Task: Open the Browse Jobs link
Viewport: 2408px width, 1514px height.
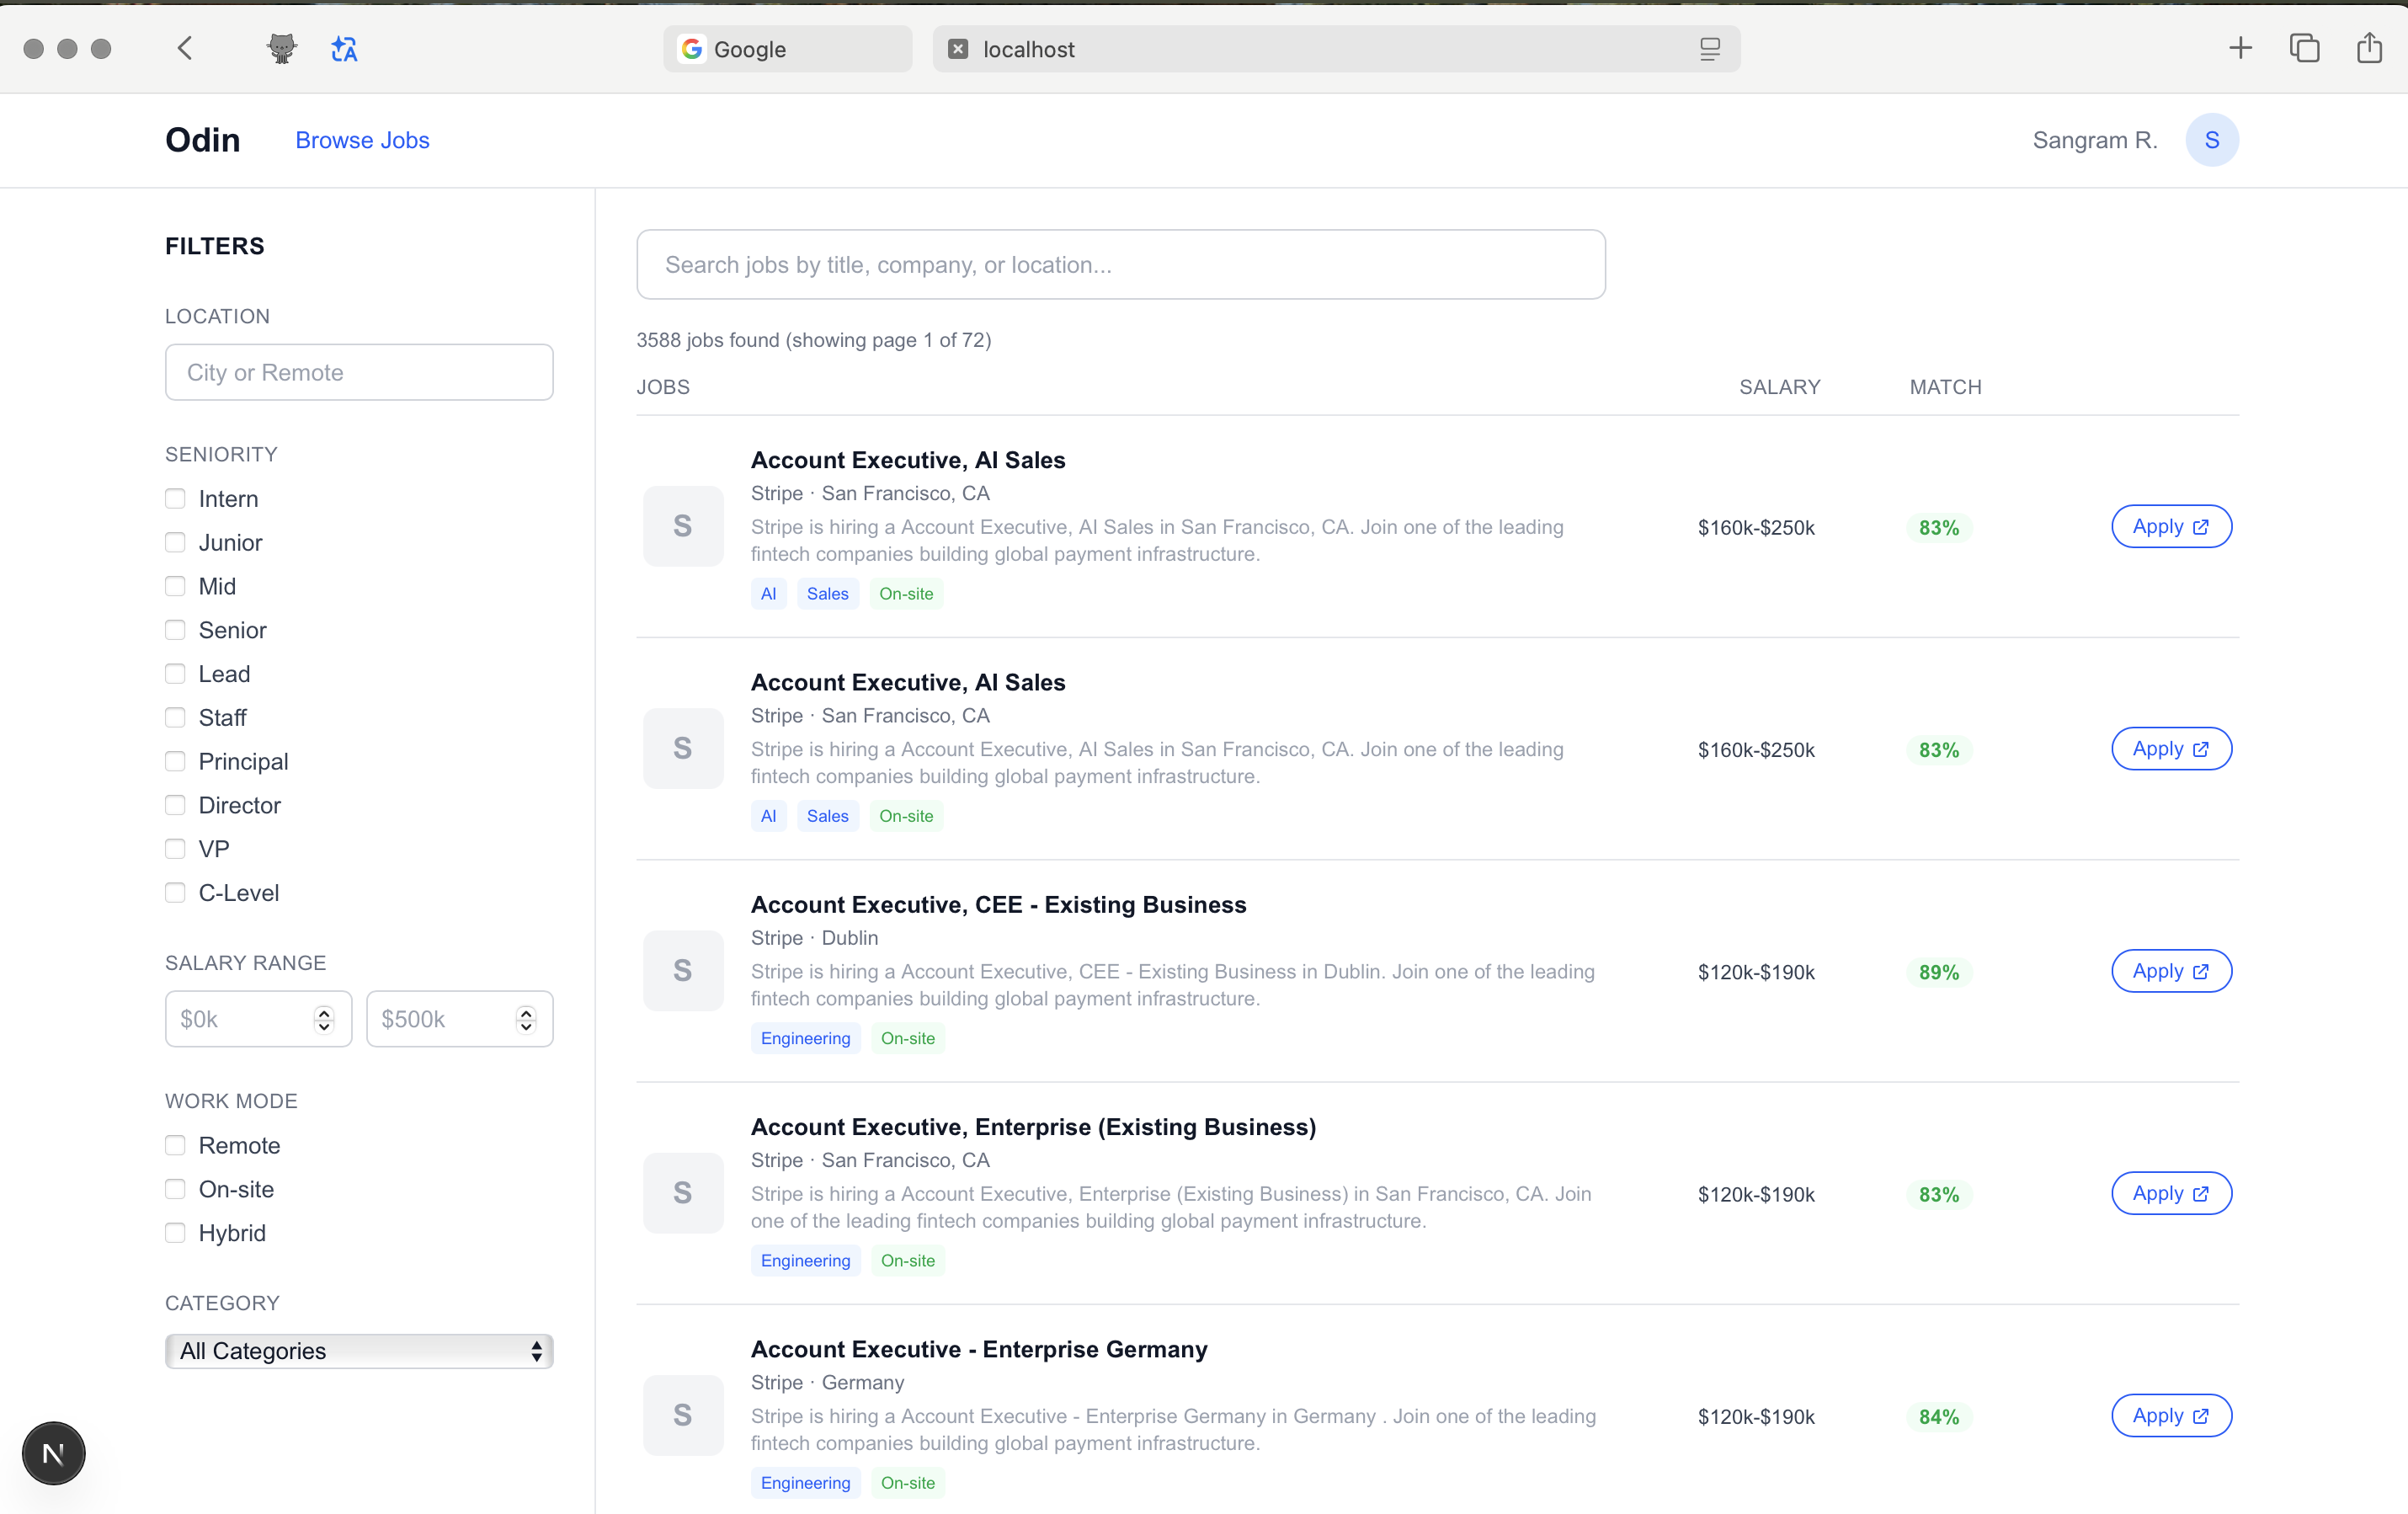Action: tap(362, 140)
